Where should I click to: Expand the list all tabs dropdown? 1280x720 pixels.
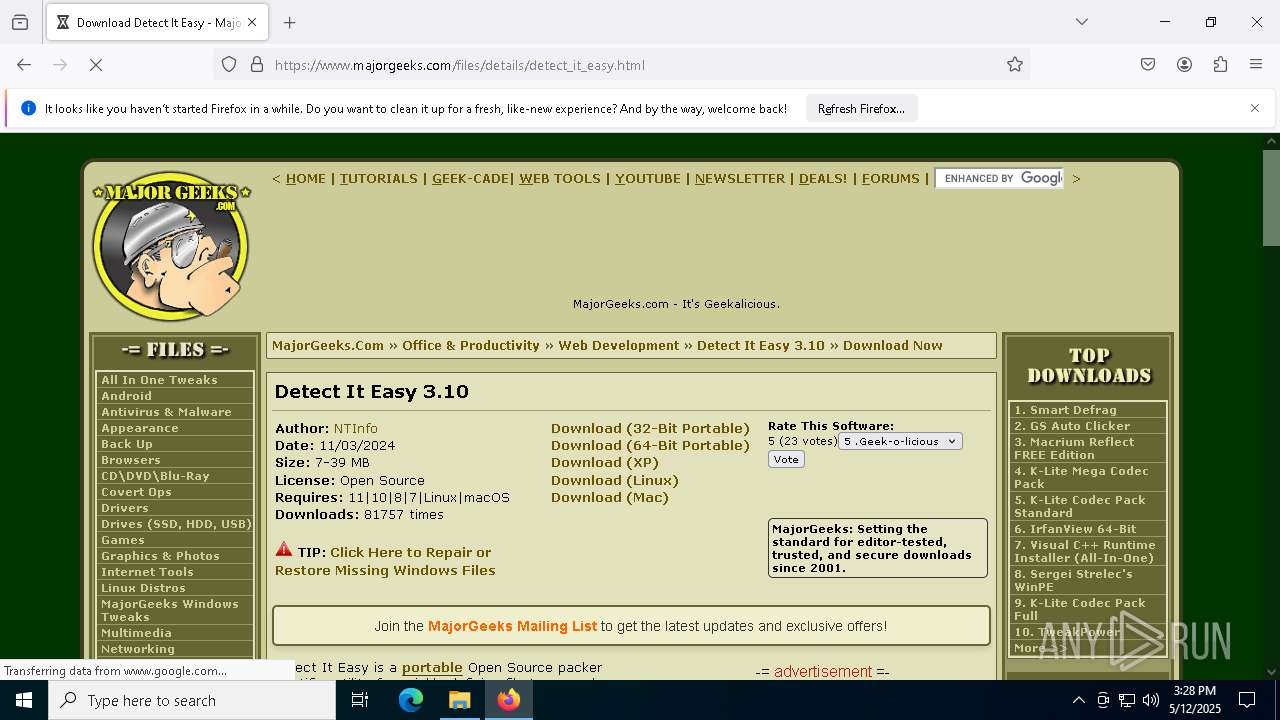tap(1081, 22)
